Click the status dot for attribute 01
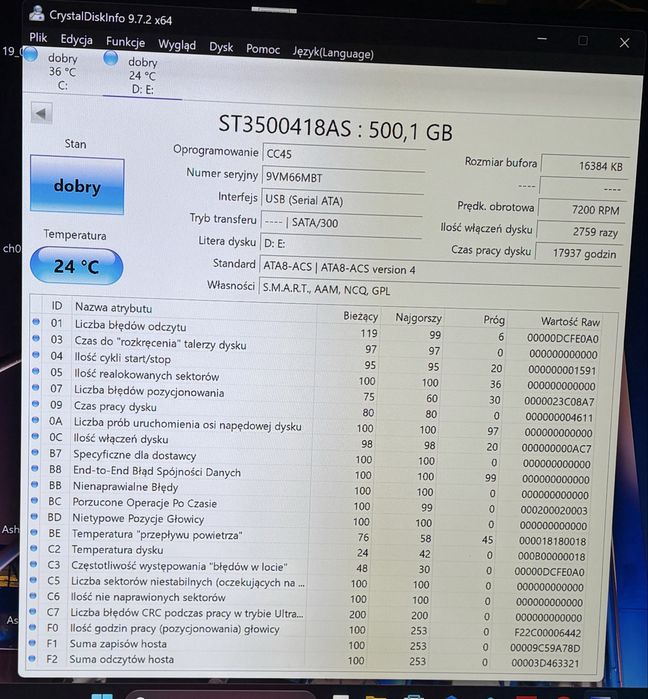 [x=36, y=322]
